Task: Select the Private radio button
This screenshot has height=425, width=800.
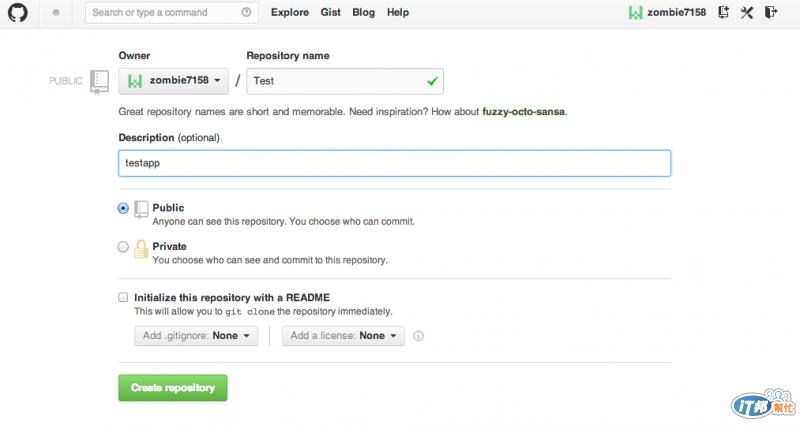Action: [123, 247]
